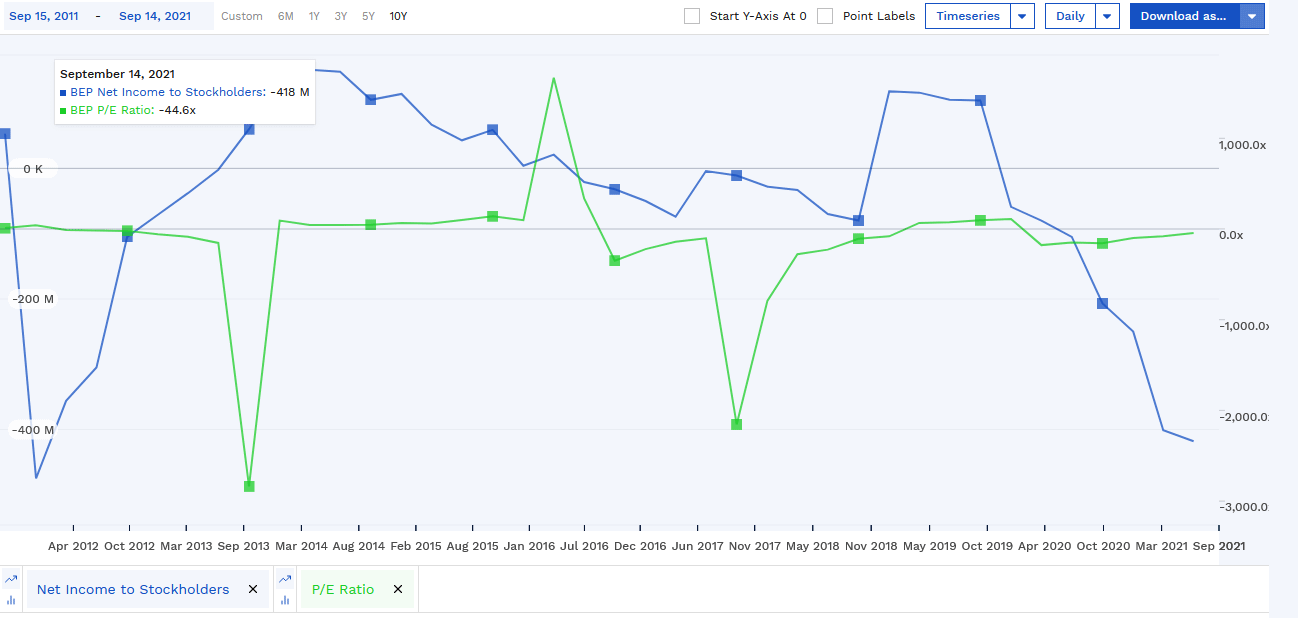Select the 10Y range
Screen dimensions: 1298x618
coord(398,16)
